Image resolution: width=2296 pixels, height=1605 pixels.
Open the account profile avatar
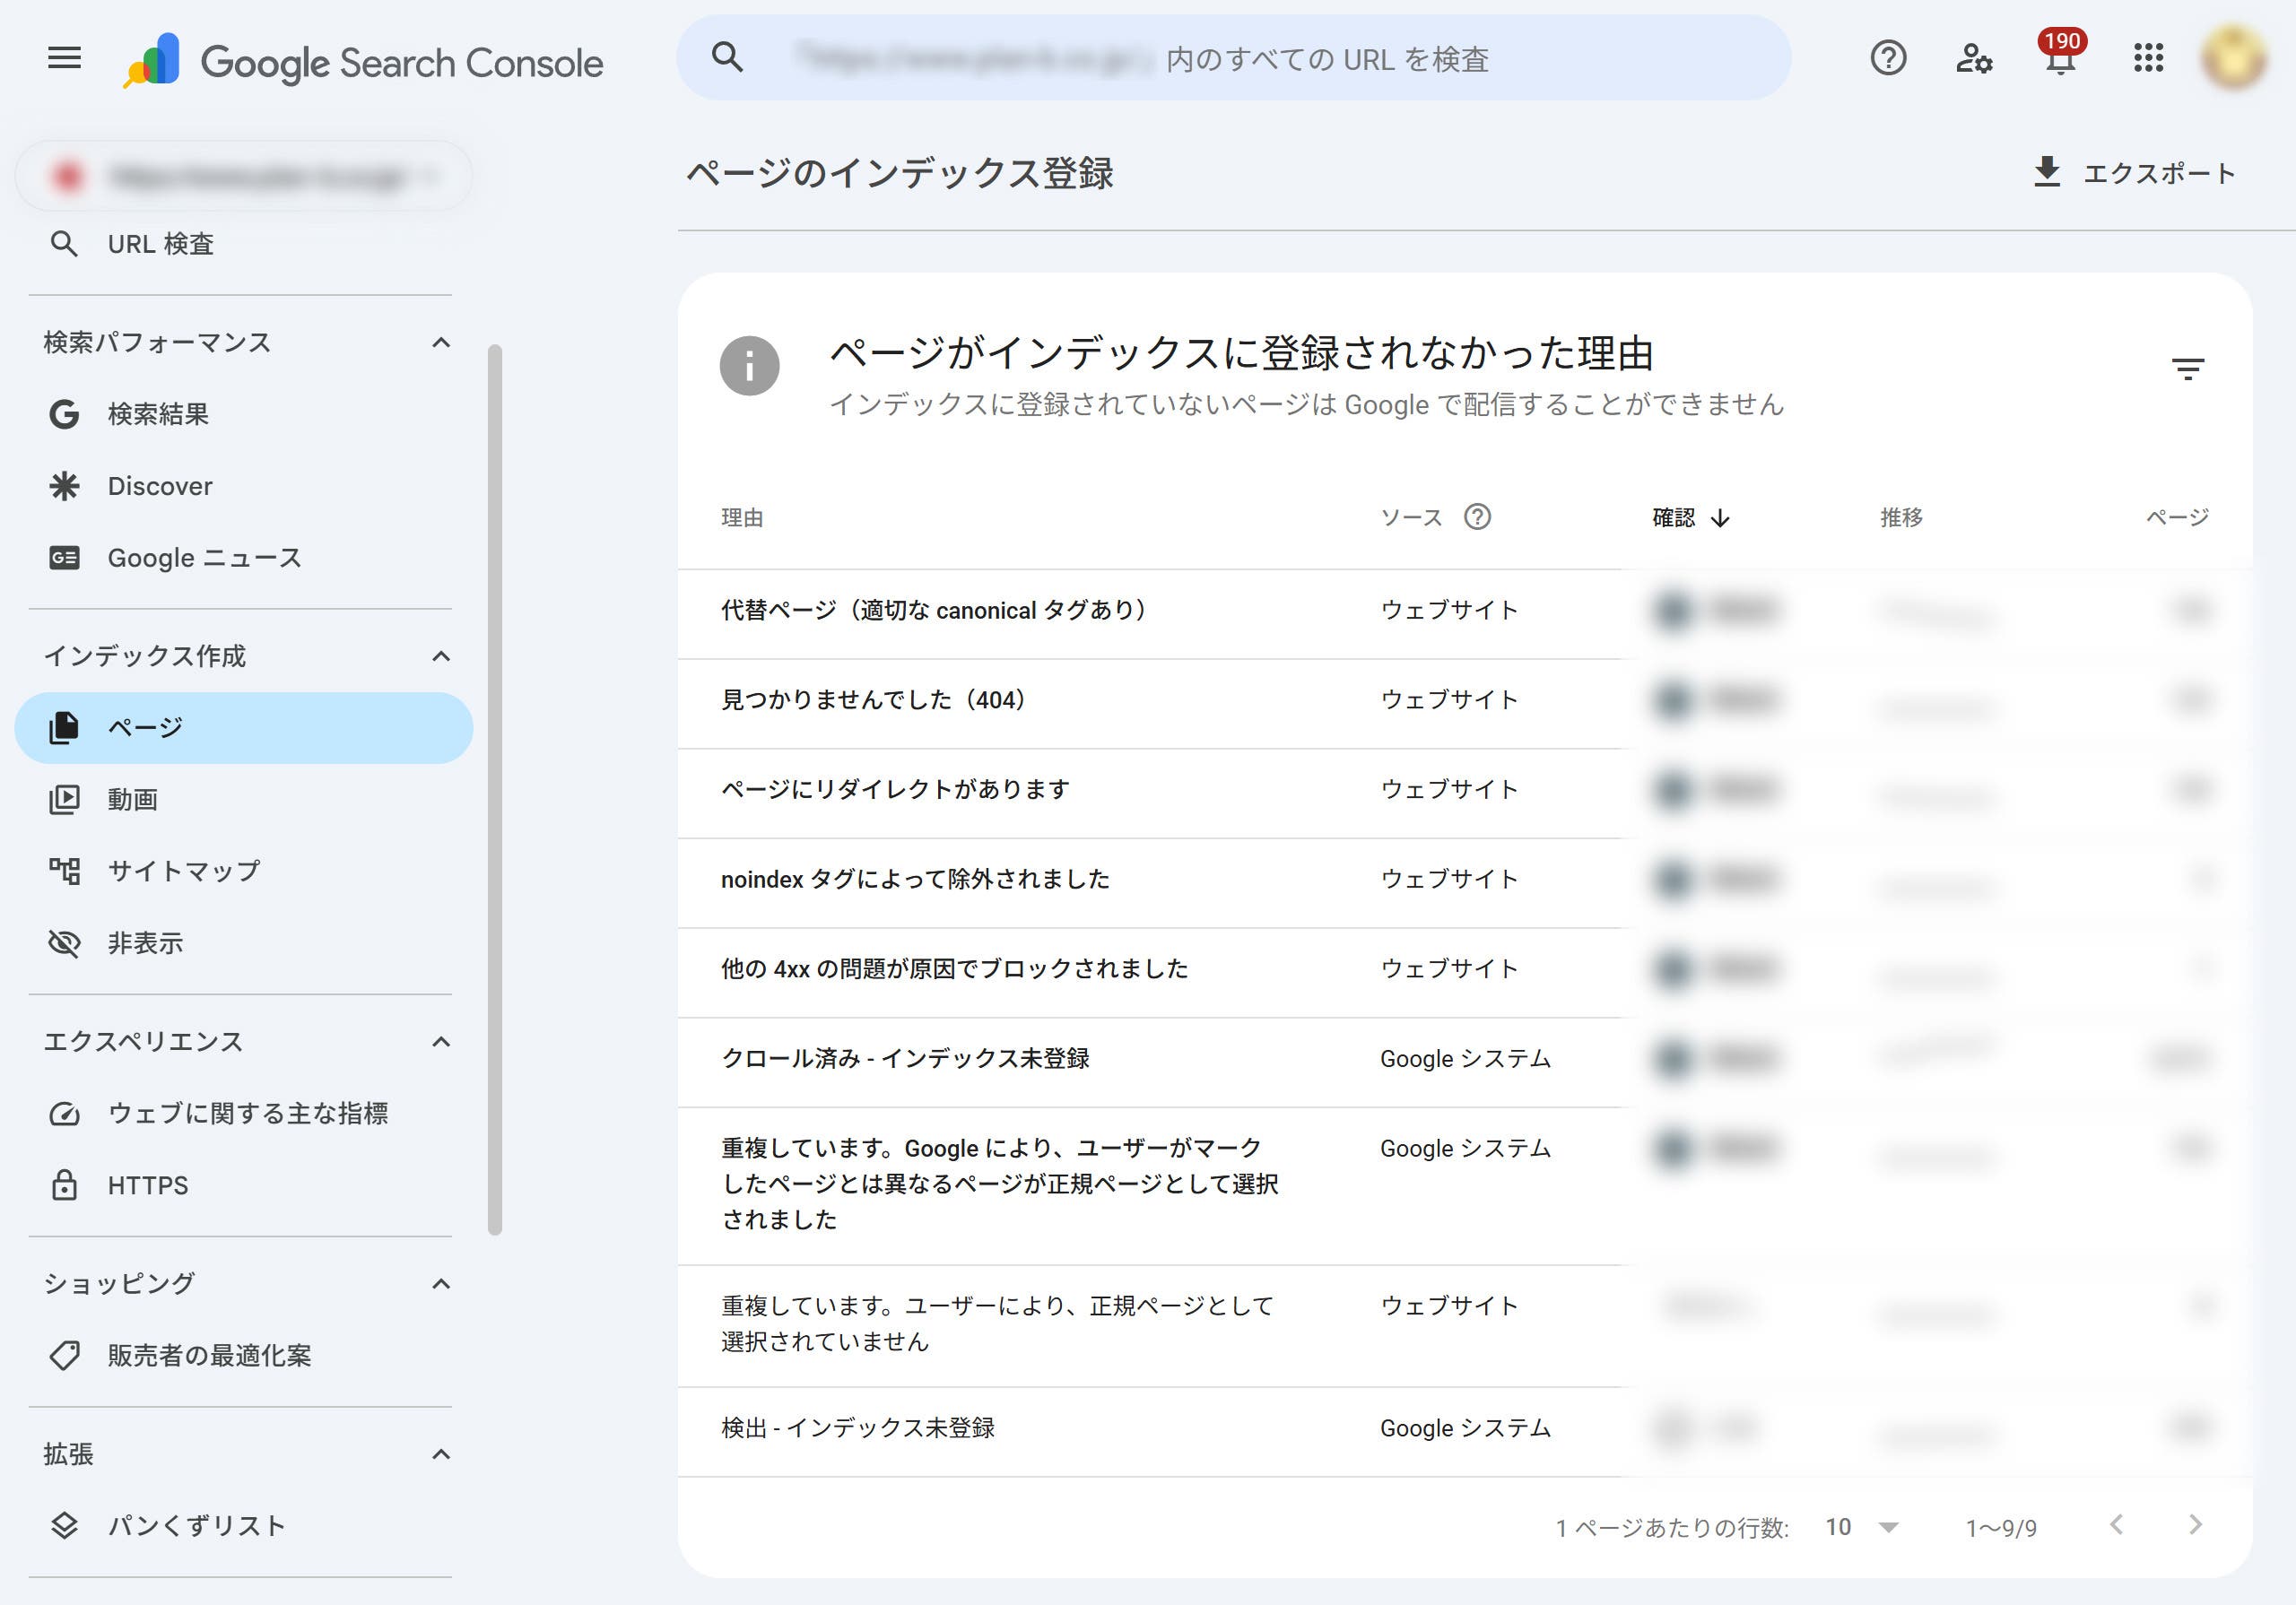[x=2233, y=58]
